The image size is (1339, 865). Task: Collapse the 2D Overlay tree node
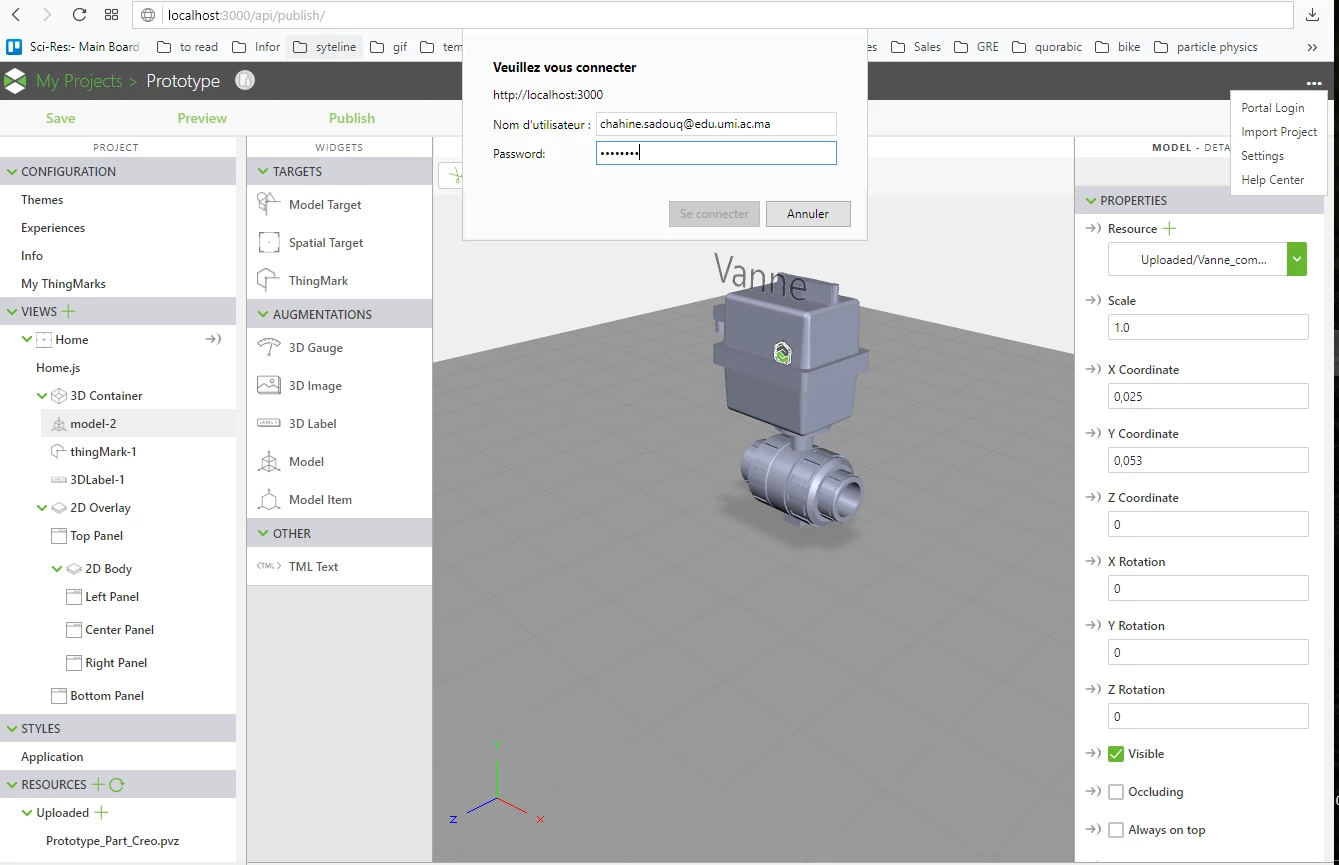tap(42, 507)
